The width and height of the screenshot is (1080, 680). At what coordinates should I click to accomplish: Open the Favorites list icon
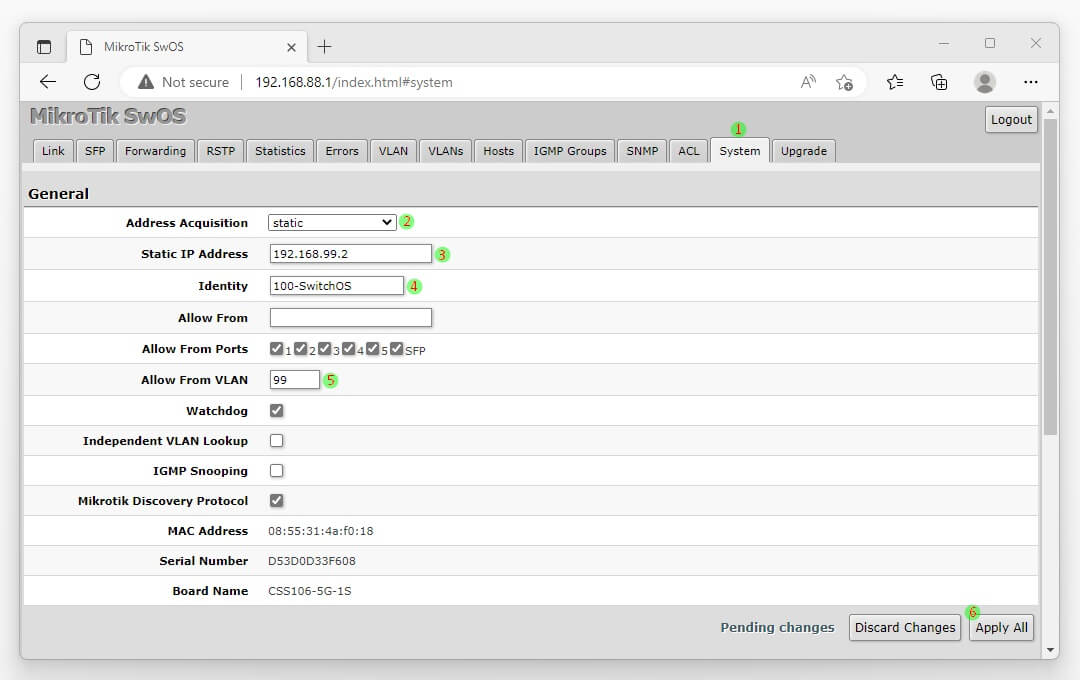(x=895, y=82)
